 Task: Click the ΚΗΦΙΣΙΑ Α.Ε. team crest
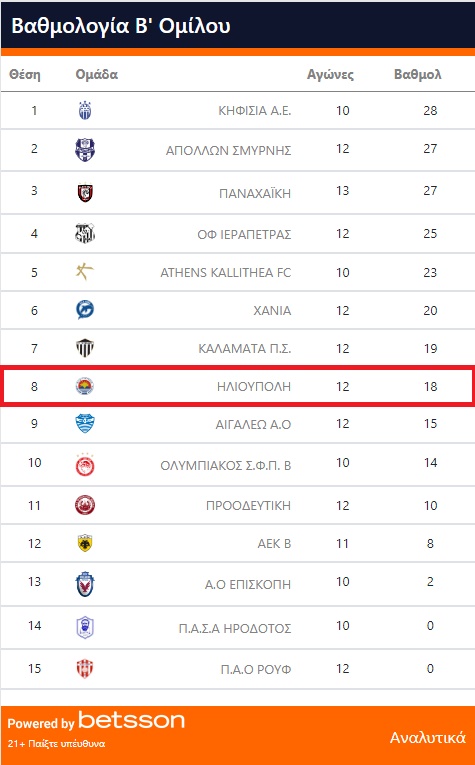point(85,110)
